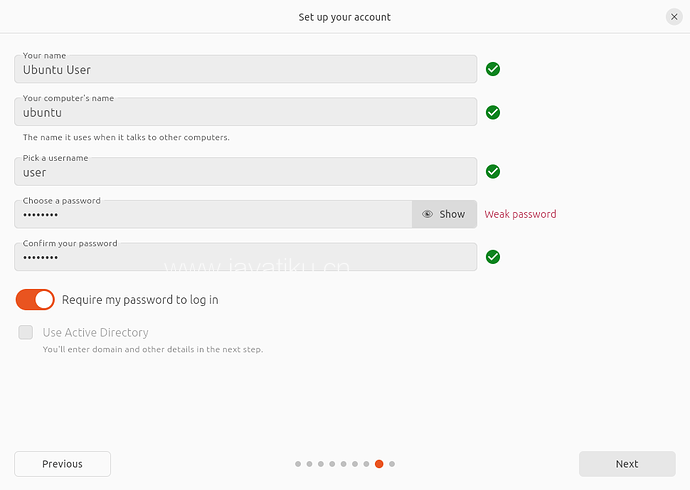Select the Pick a username field
Image resolution: width=690 pixels, height=490 pixels.
(x=245, y=173)
